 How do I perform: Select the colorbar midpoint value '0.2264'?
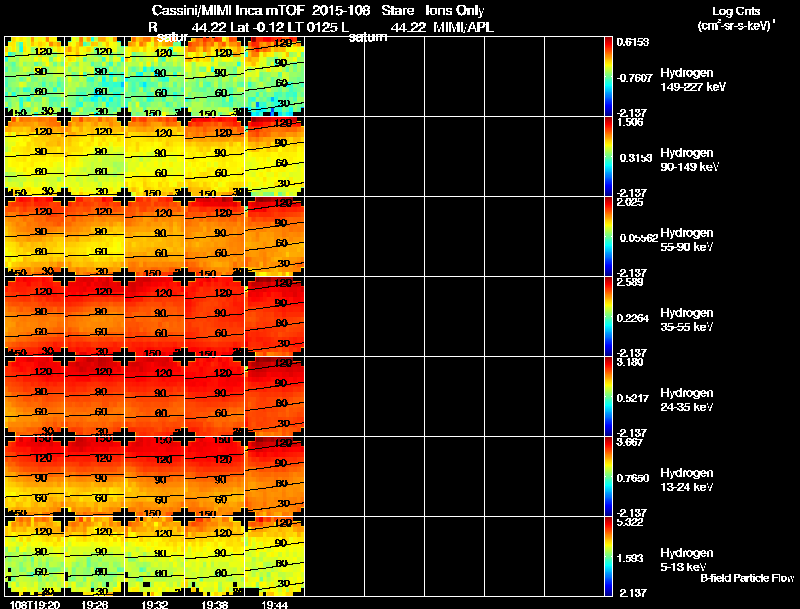pyautogui.click(x=633, y=318)
